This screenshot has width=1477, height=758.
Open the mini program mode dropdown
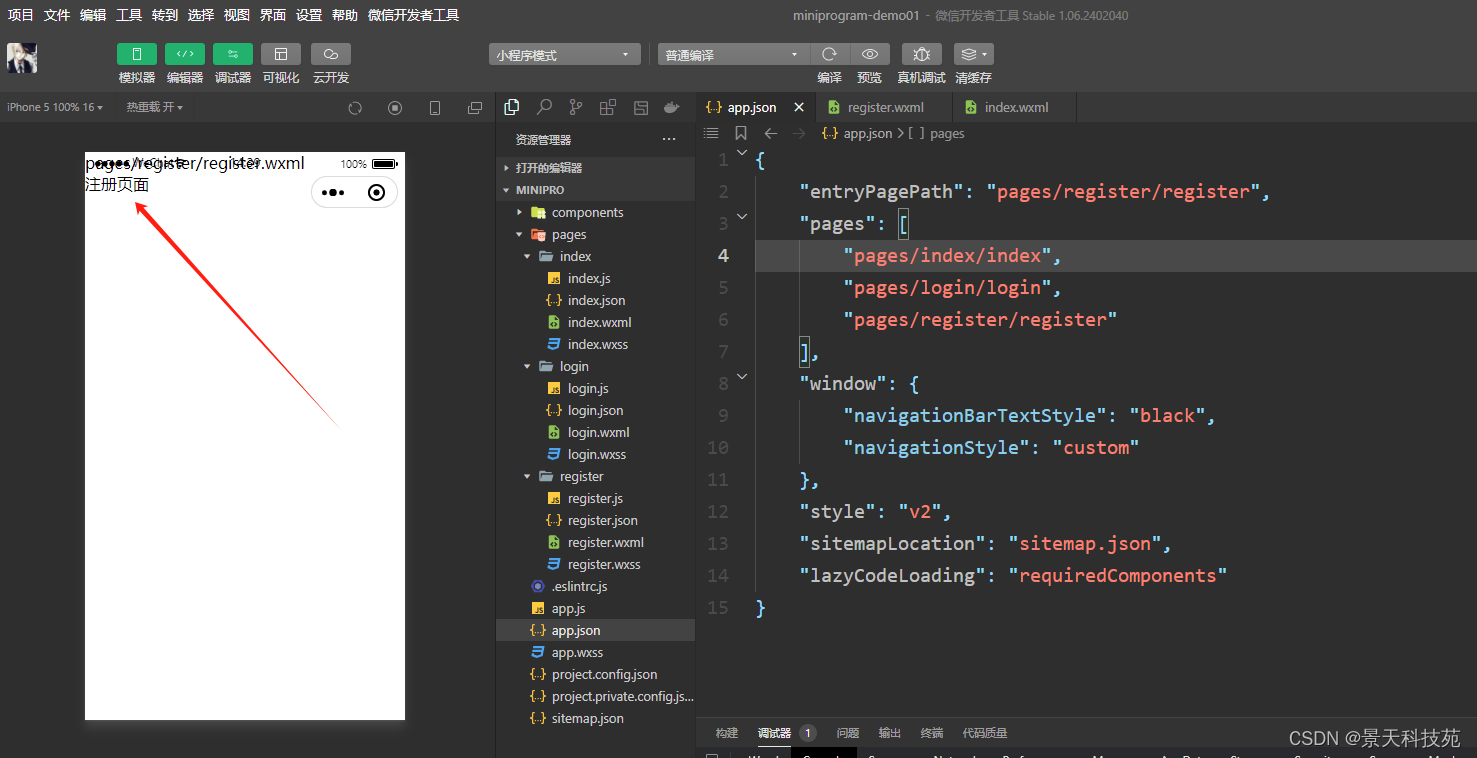(x=565, y=55)
